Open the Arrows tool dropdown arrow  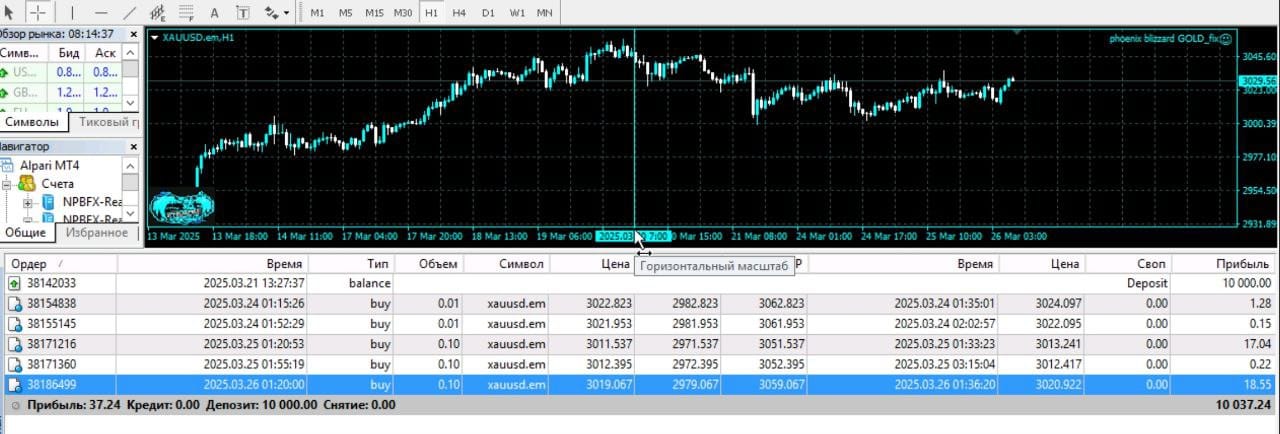(x=287, y=13)
